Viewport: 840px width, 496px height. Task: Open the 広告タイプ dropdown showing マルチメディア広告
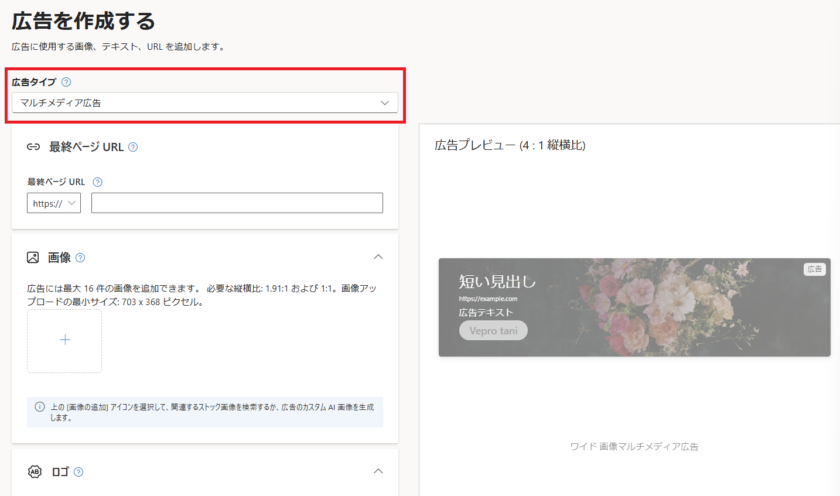point(205,103)
